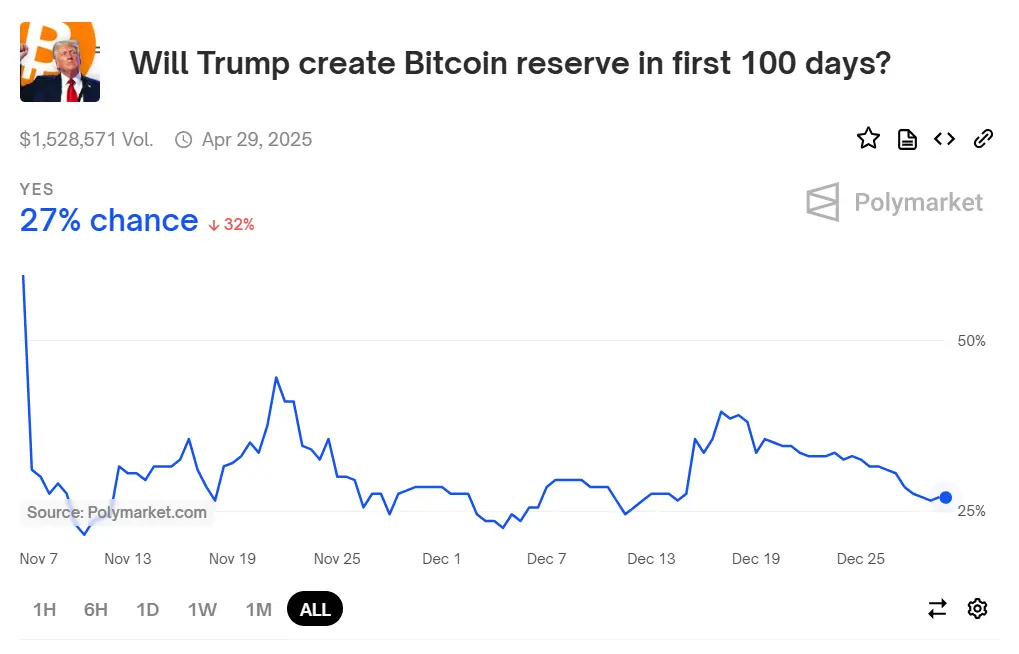
Task: Open the market rules document icon
Action: [x=905, y=138]
